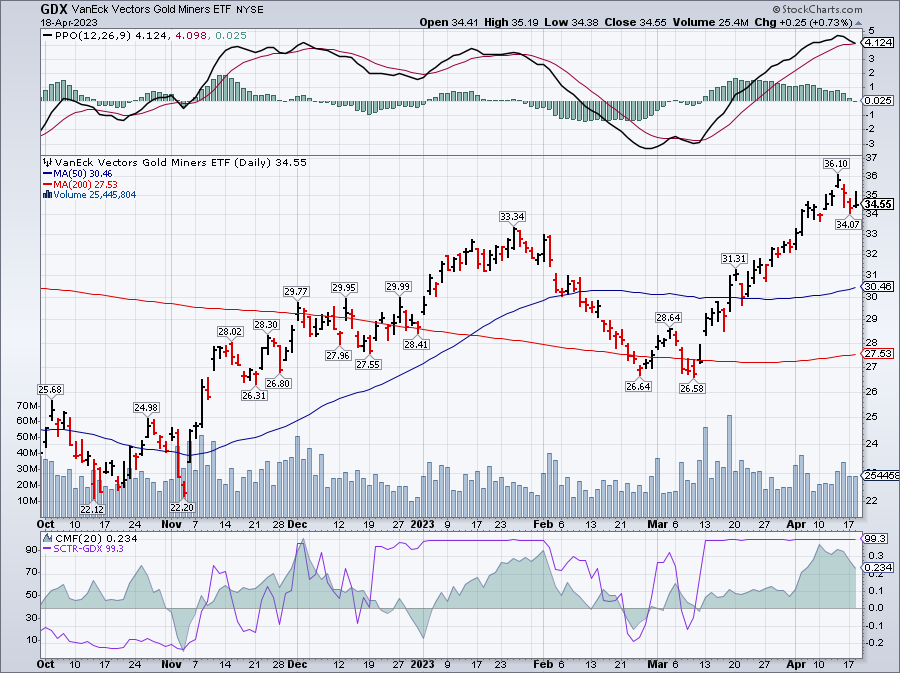Click the 22.20 low price annotation
The image size is (900, 673).
(x=182, y=507)
